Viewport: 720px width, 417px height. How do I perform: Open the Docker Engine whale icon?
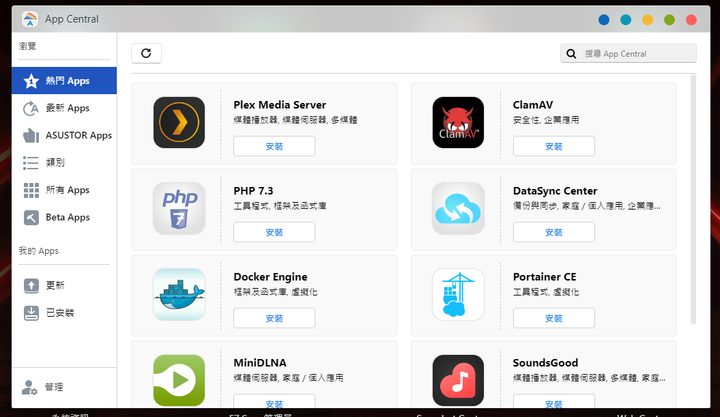click(x=179, y=294)
